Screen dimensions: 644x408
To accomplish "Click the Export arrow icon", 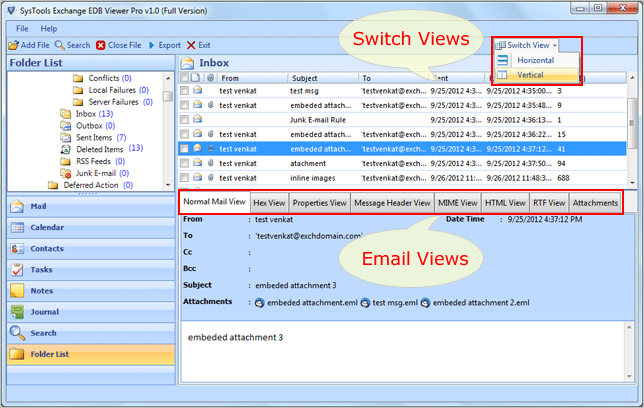I will (152, 45).
